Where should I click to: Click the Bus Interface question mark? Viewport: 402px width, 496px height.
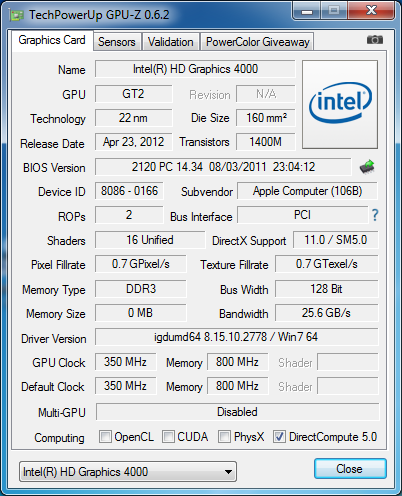point(375,215)
